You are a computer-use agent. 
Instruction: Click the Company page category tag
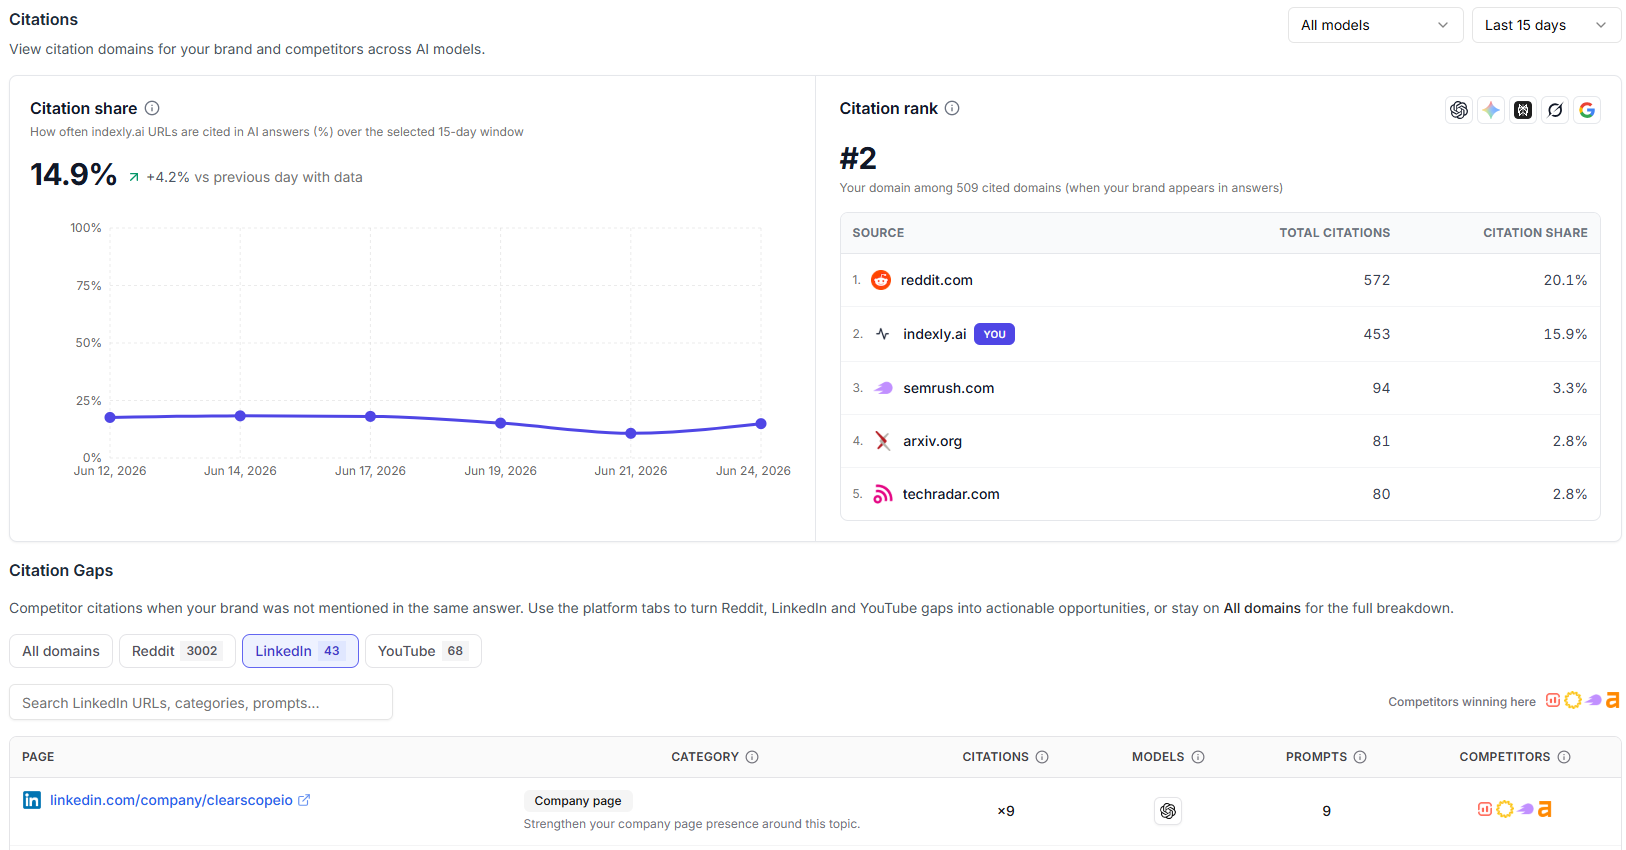coord(578,801)
